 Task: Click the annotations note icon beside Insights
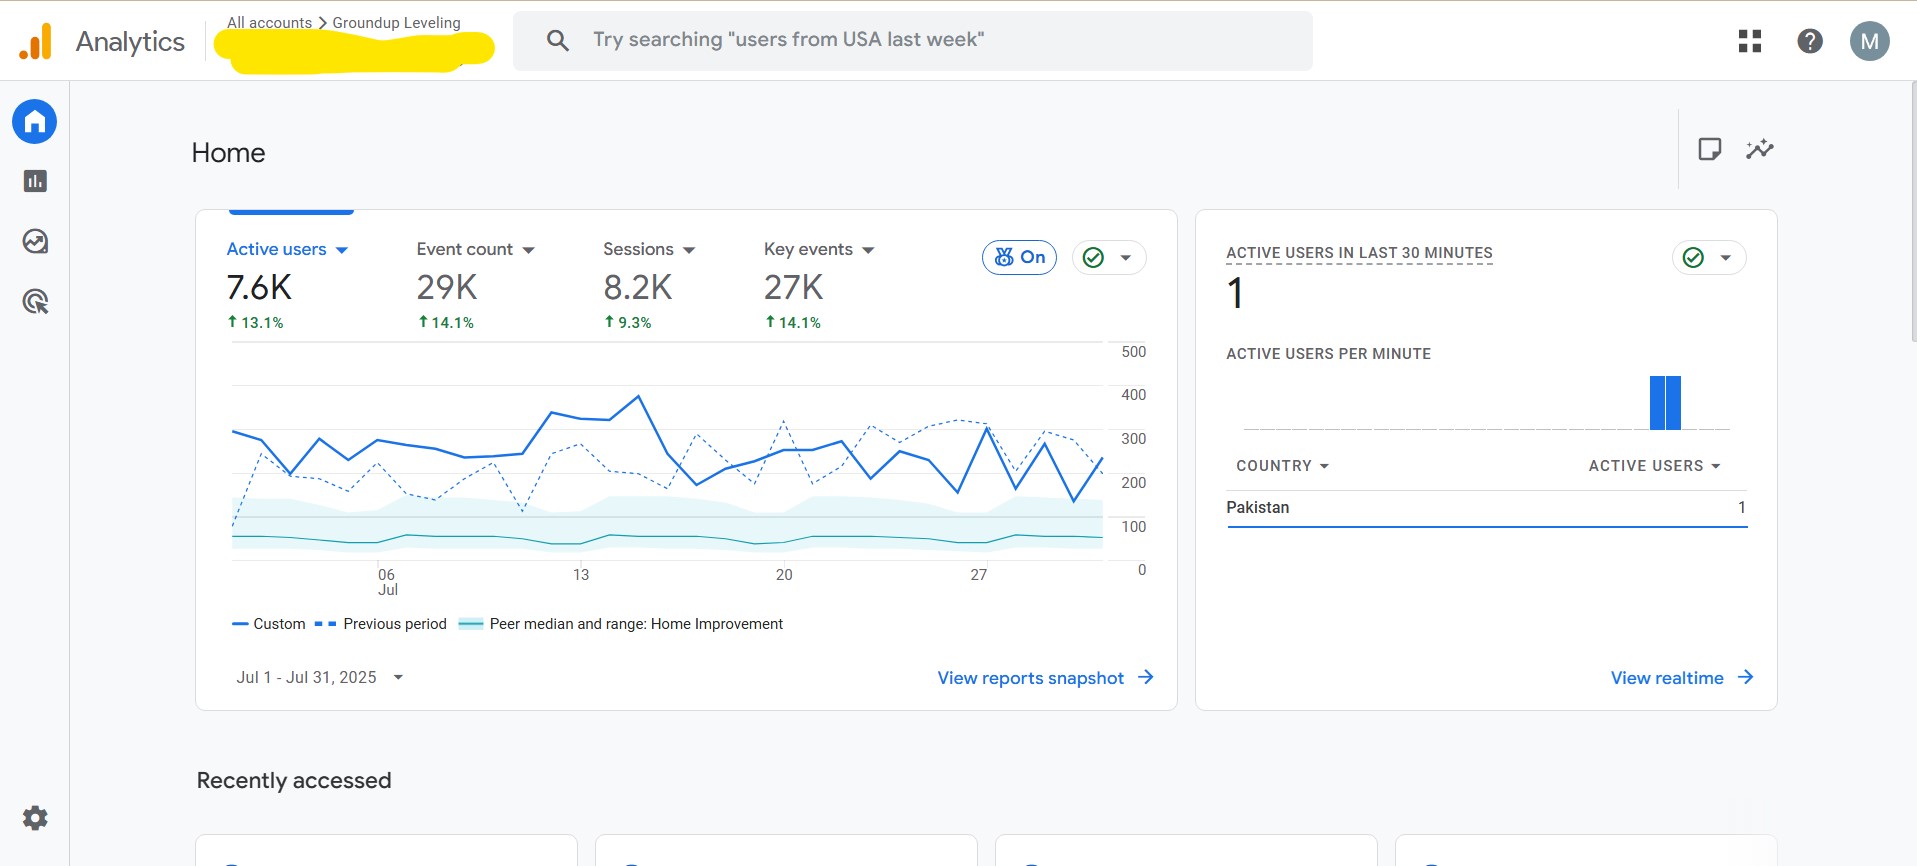tap(1709, 149)
